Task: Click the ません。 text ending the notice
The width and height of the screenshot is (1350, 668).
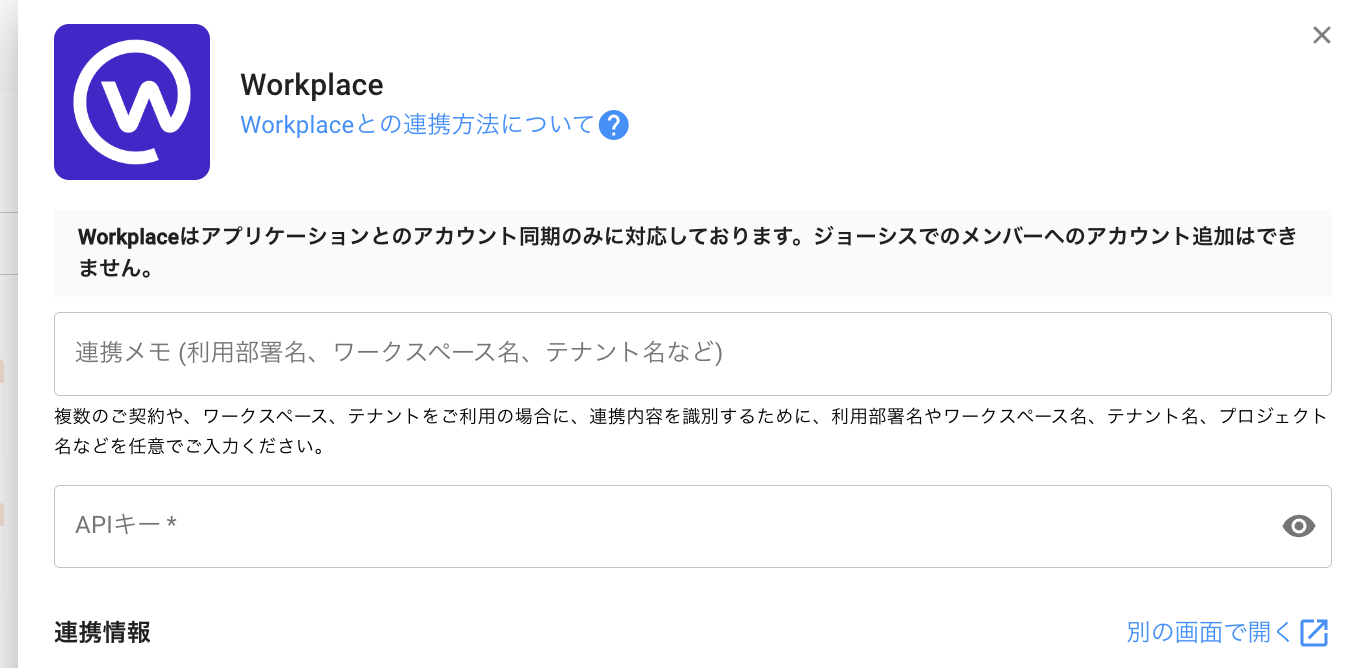Action: 115,270
